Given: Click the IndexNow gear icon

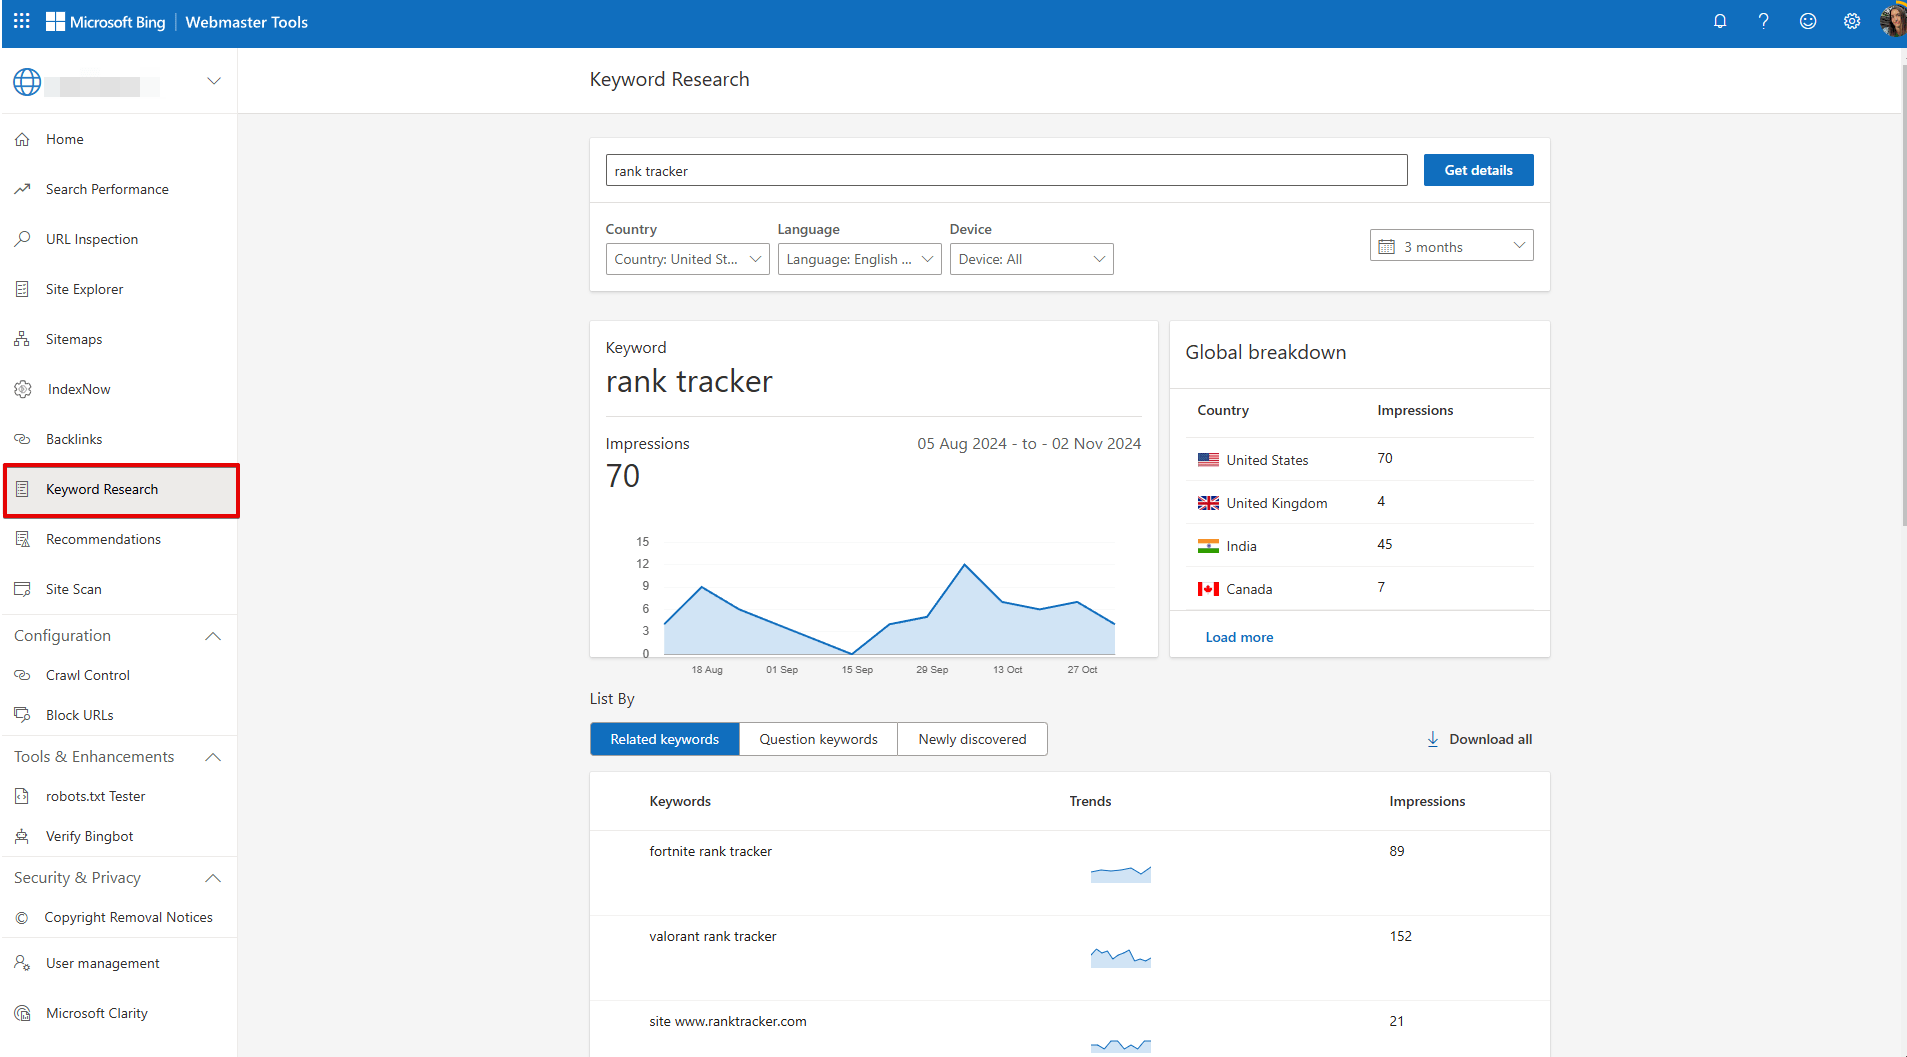Looking at the screenshot, I should (22, 389).
